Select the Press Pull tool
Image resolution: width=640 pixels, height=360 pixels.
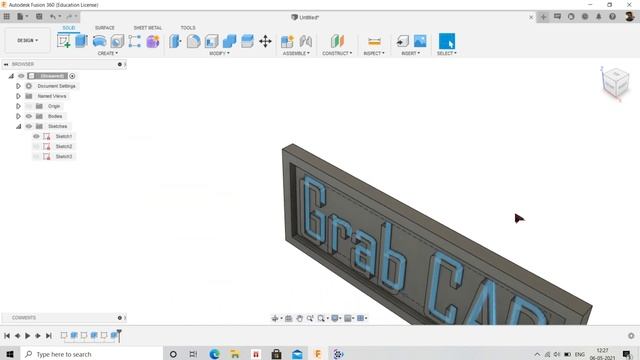[x=176, y=41]
